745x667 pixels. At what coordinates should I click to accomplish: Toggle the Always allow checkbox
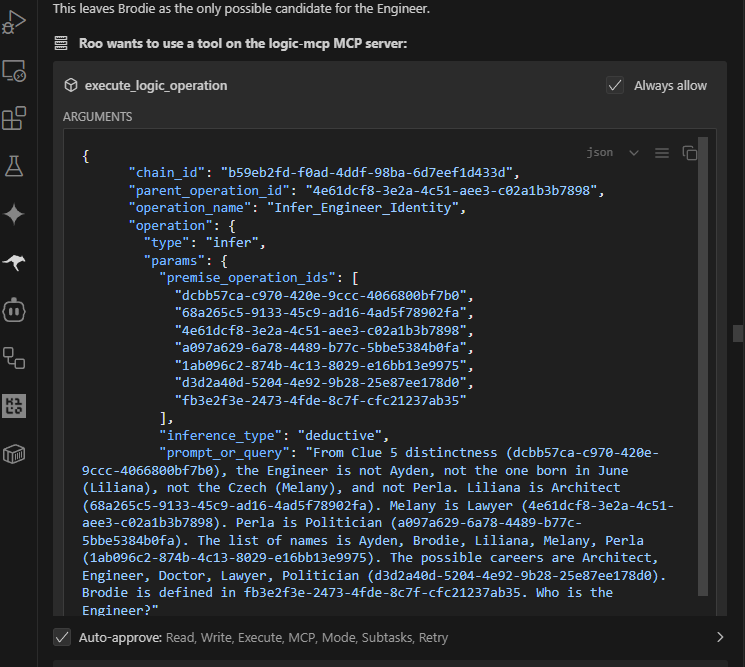pos(615,86)
